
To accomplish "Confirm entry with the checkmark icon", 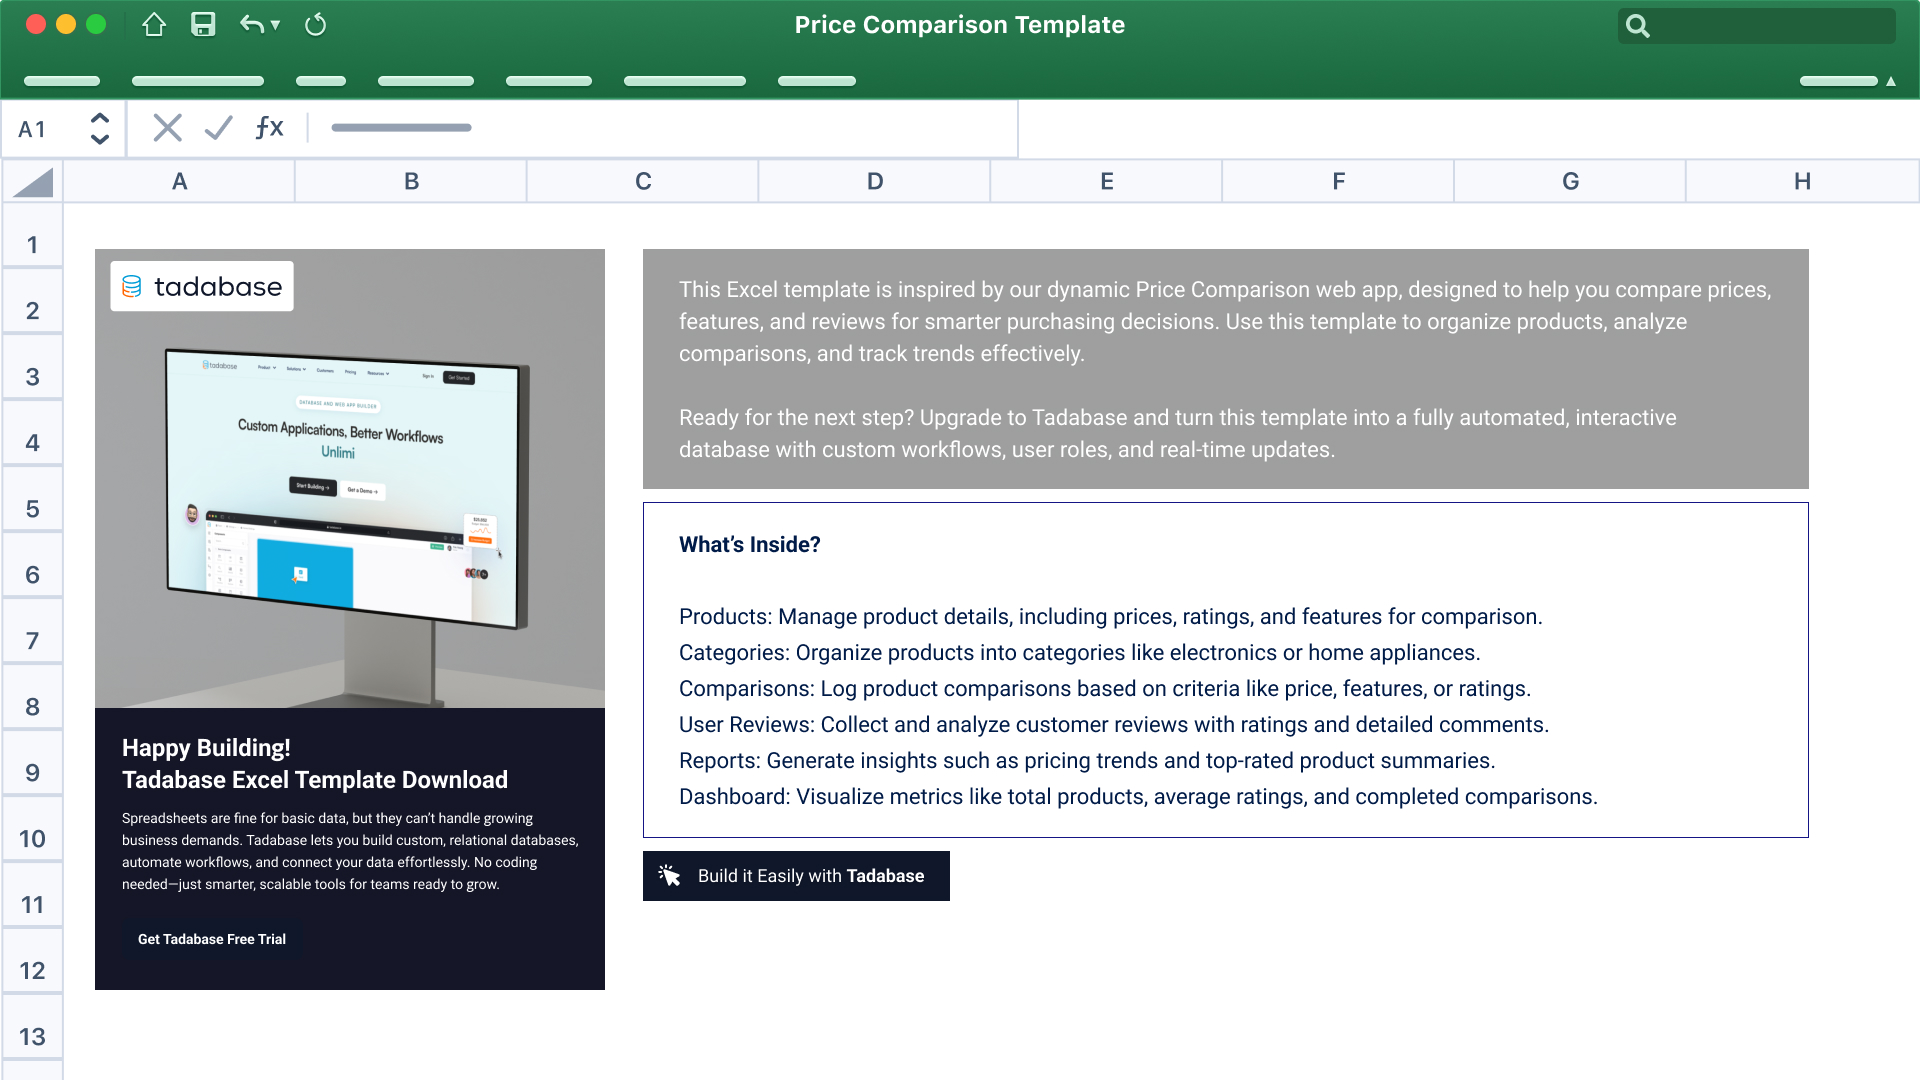I will pyautogui.click(x=218, y=128).
